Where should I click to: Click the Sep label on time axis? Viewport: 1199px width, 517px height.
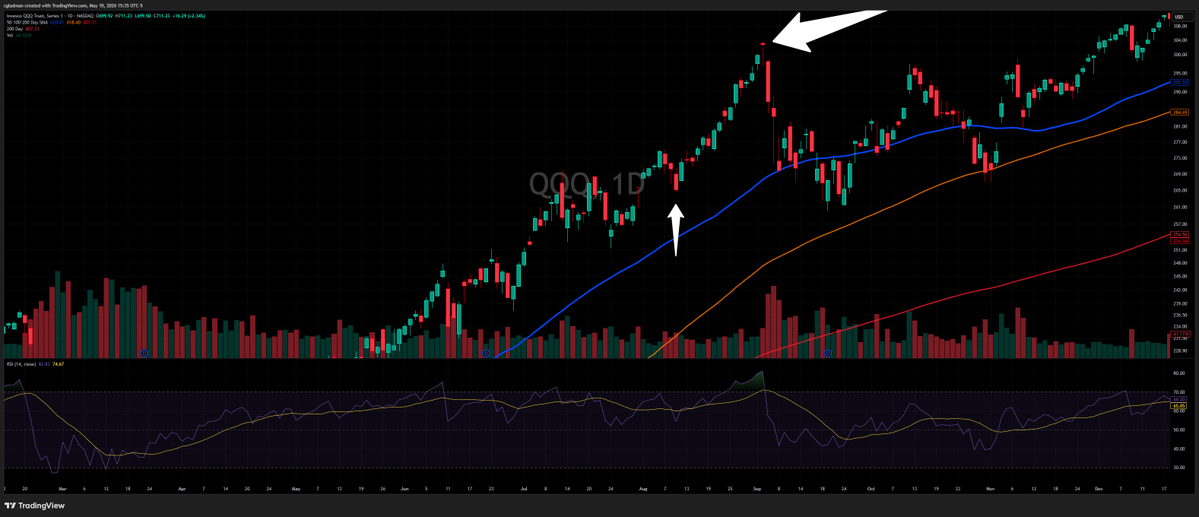point(757,489)
